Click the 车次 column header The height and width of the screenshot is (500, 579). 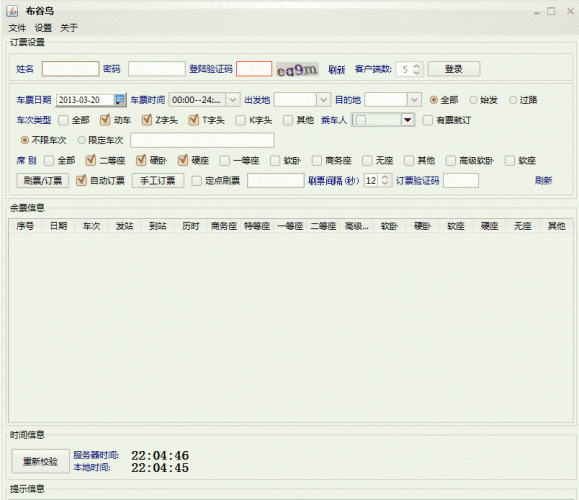click(x=91, y=226)
